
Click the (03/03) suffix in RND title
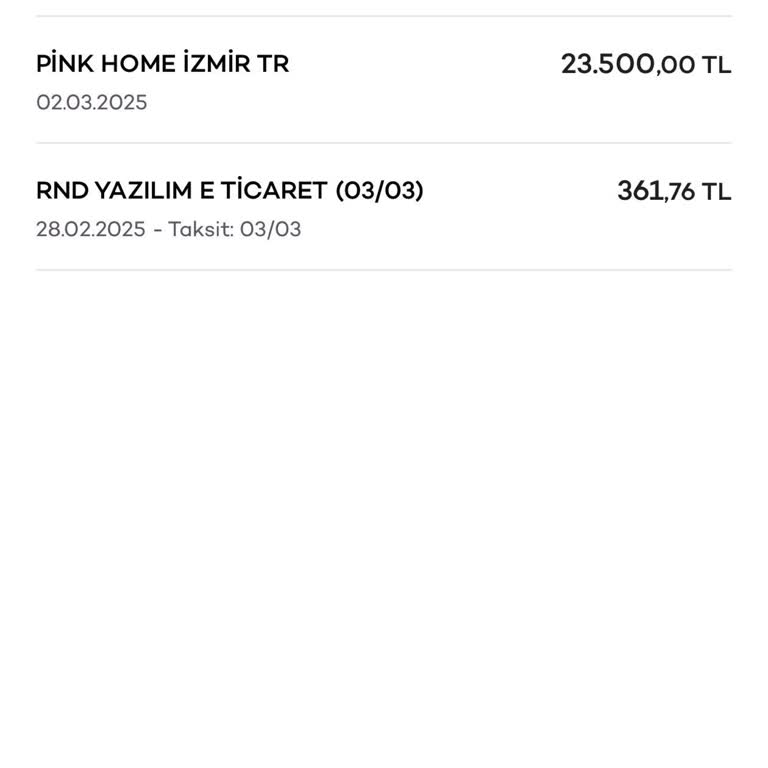[x=380, y=191]
